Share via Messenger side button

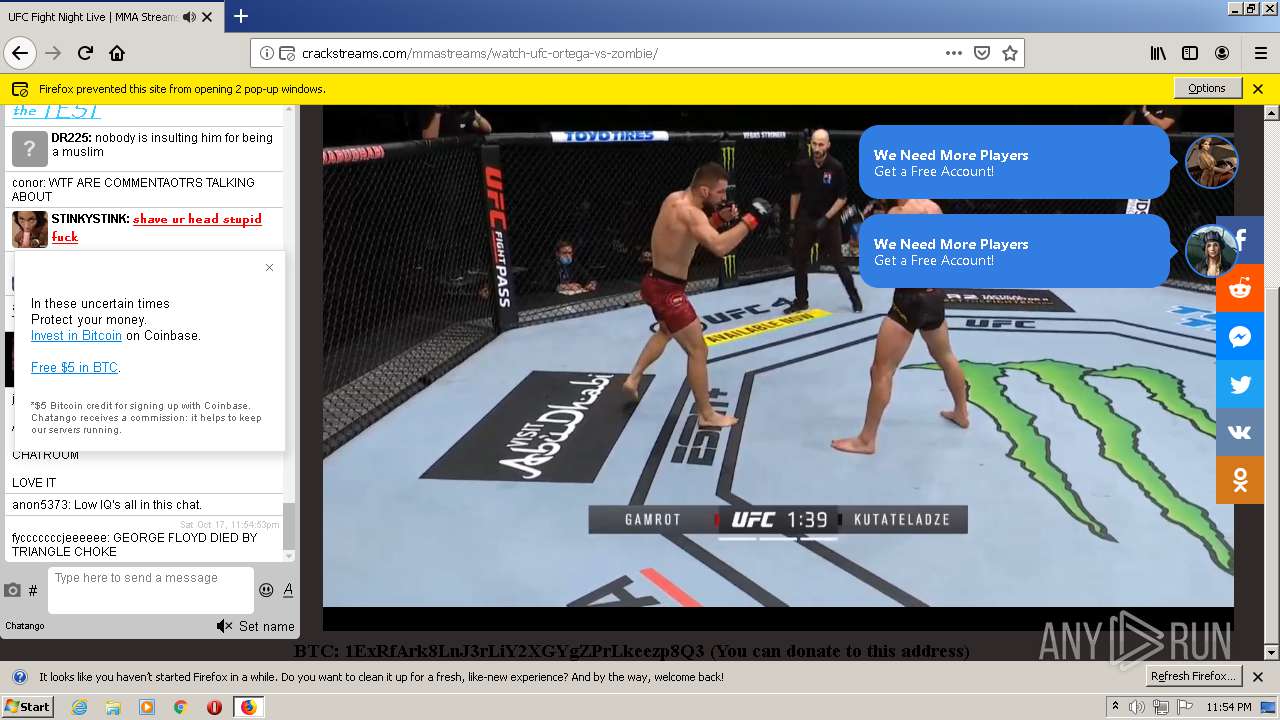(1240, 336)
